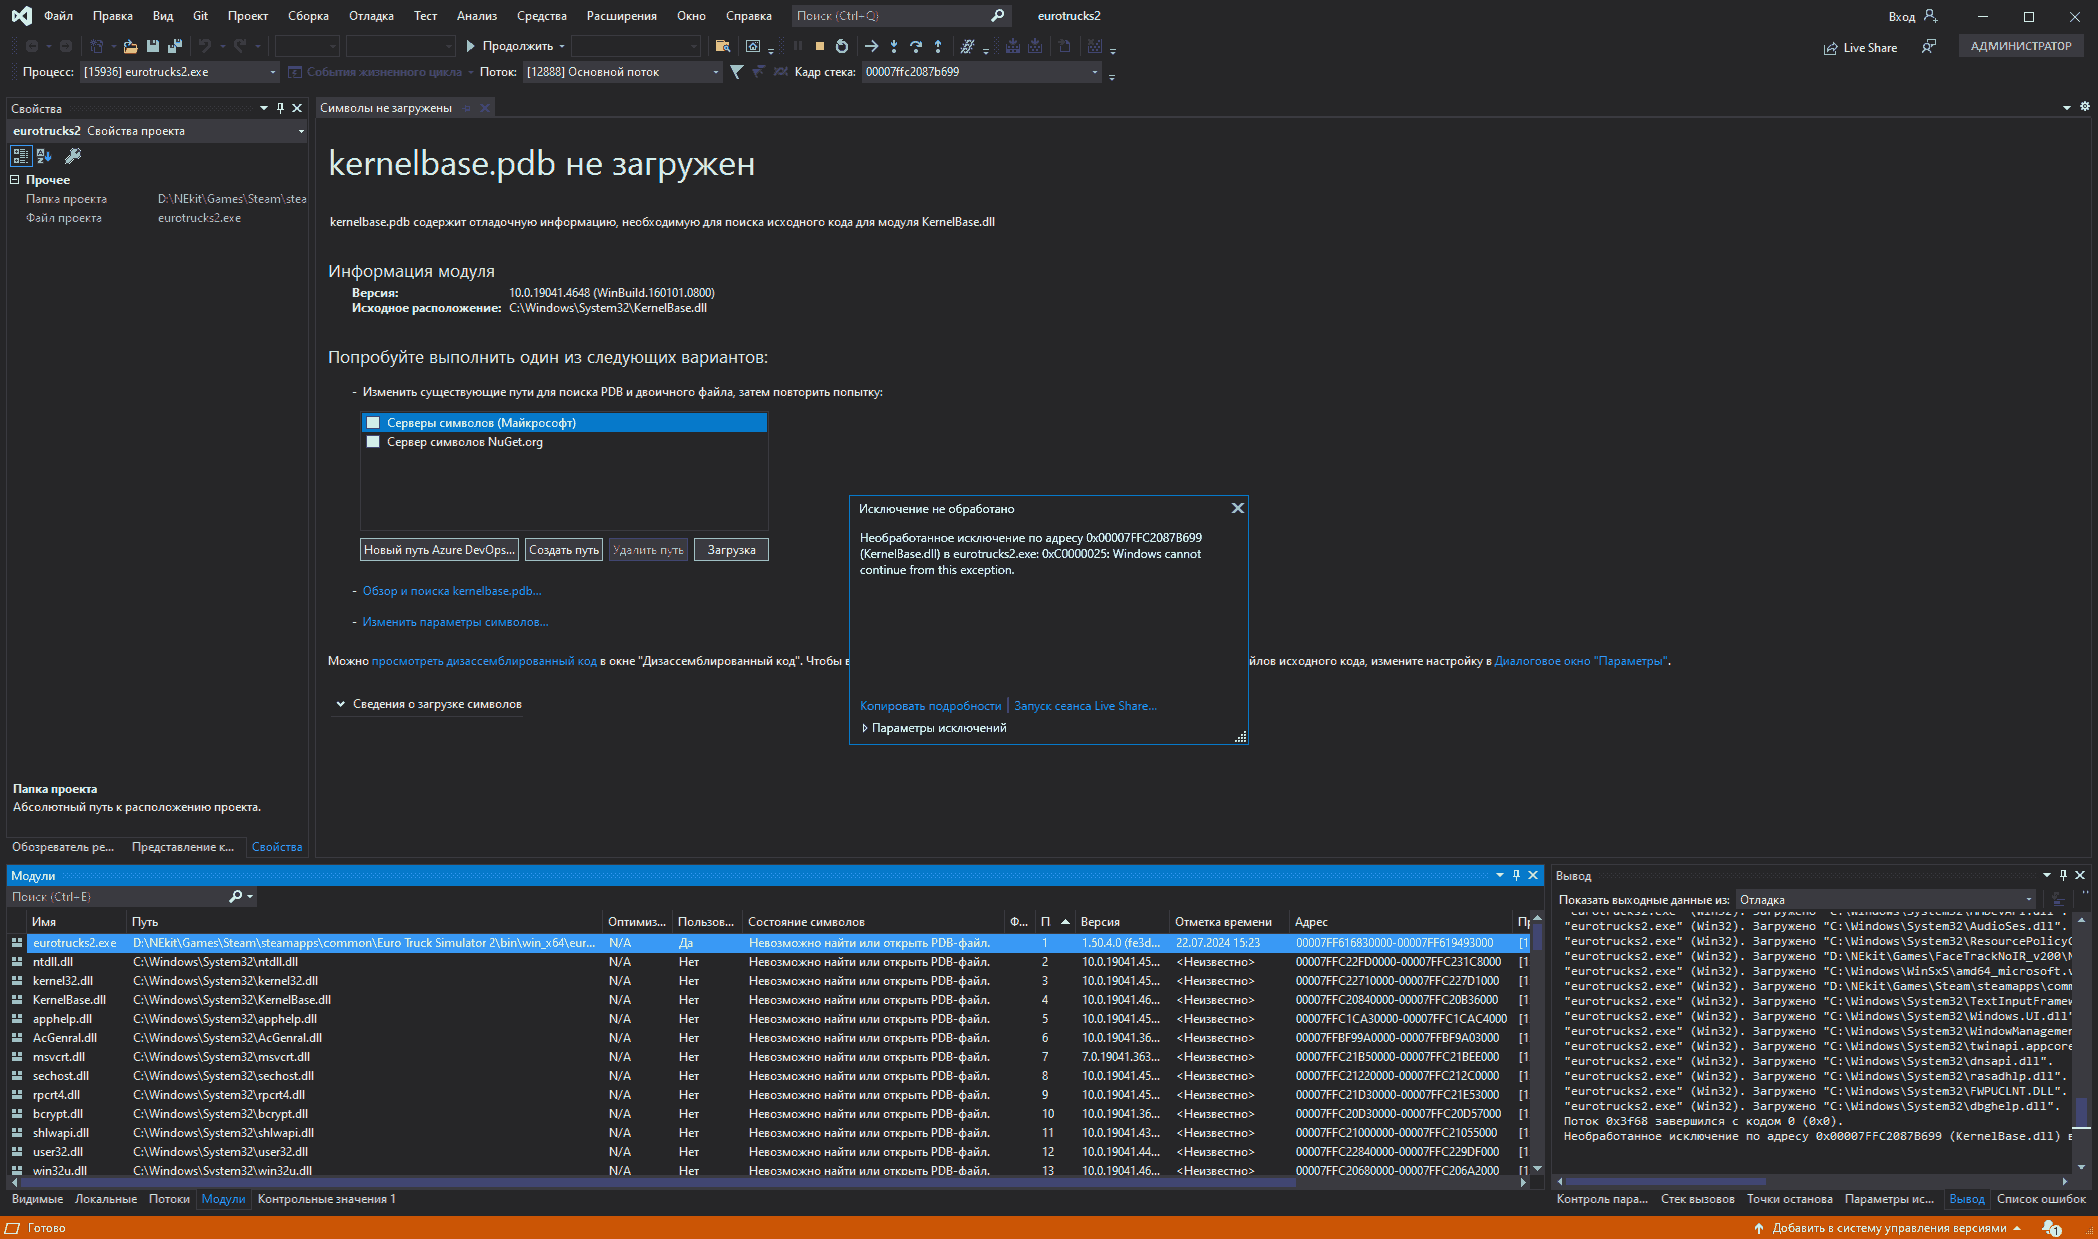Click Show Next Statement arrow icon
2098x1239 pixels.
click(x=871, y=46)
